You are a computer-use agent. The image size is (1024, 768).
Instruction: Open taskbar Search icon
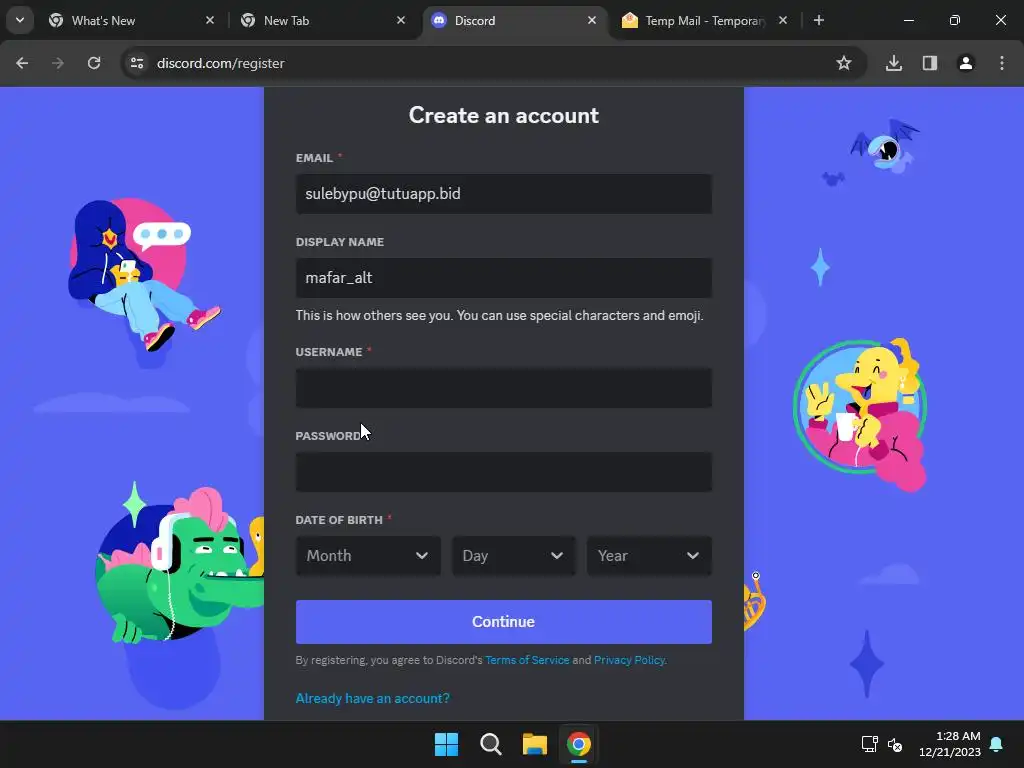[x=490, y=744]
